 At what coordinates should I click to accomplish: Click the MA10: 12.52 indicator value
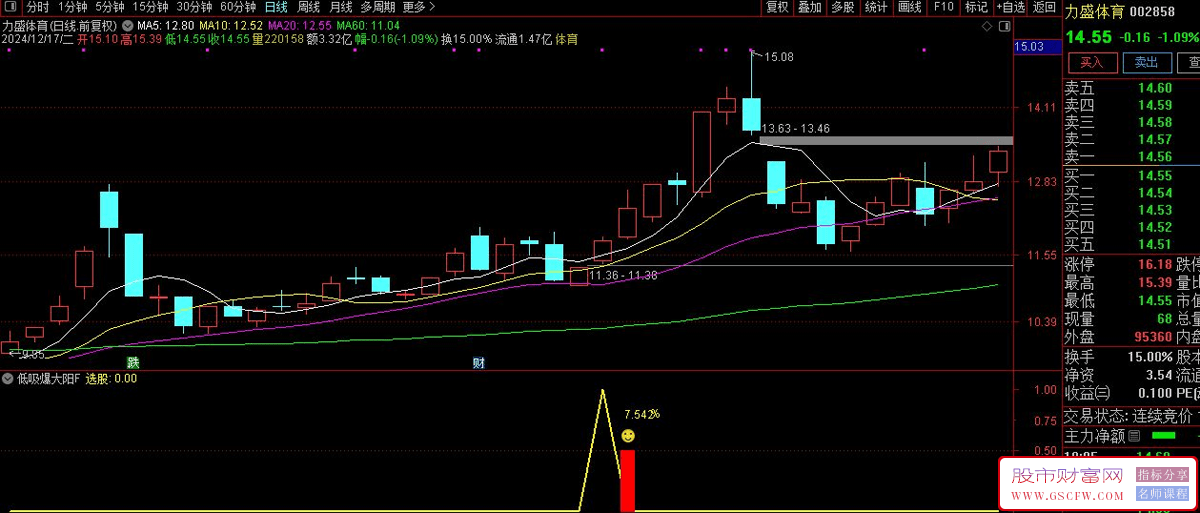pos(231,25)
